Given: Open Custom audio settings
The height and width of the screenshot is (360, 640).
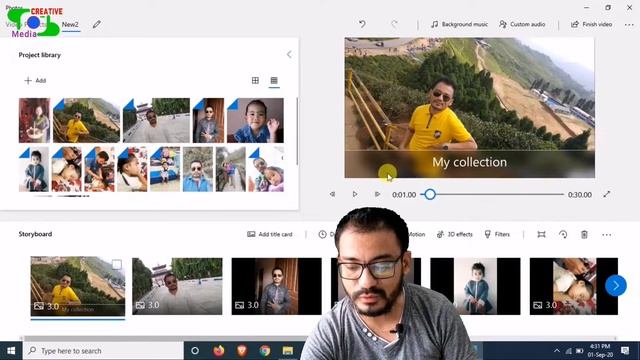Looking at the screenshot, I should coord(522,24).
